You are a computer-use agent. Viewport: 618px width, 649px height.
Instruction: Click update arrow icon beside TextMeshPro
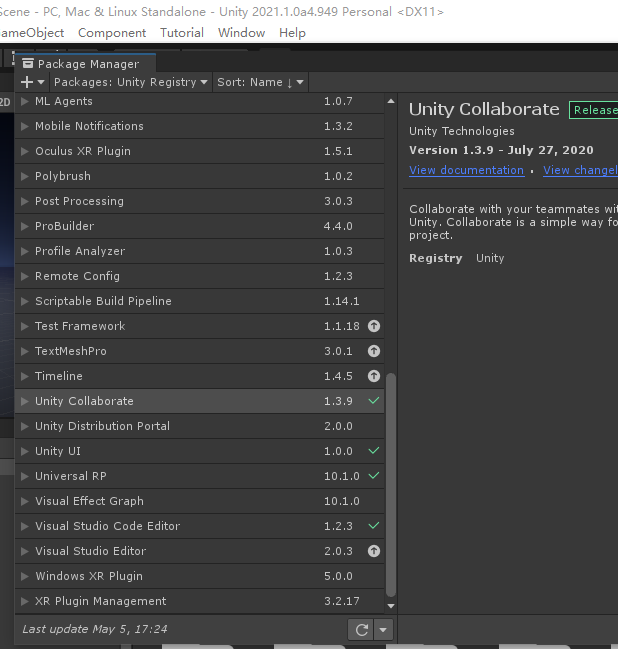(374, 351)
